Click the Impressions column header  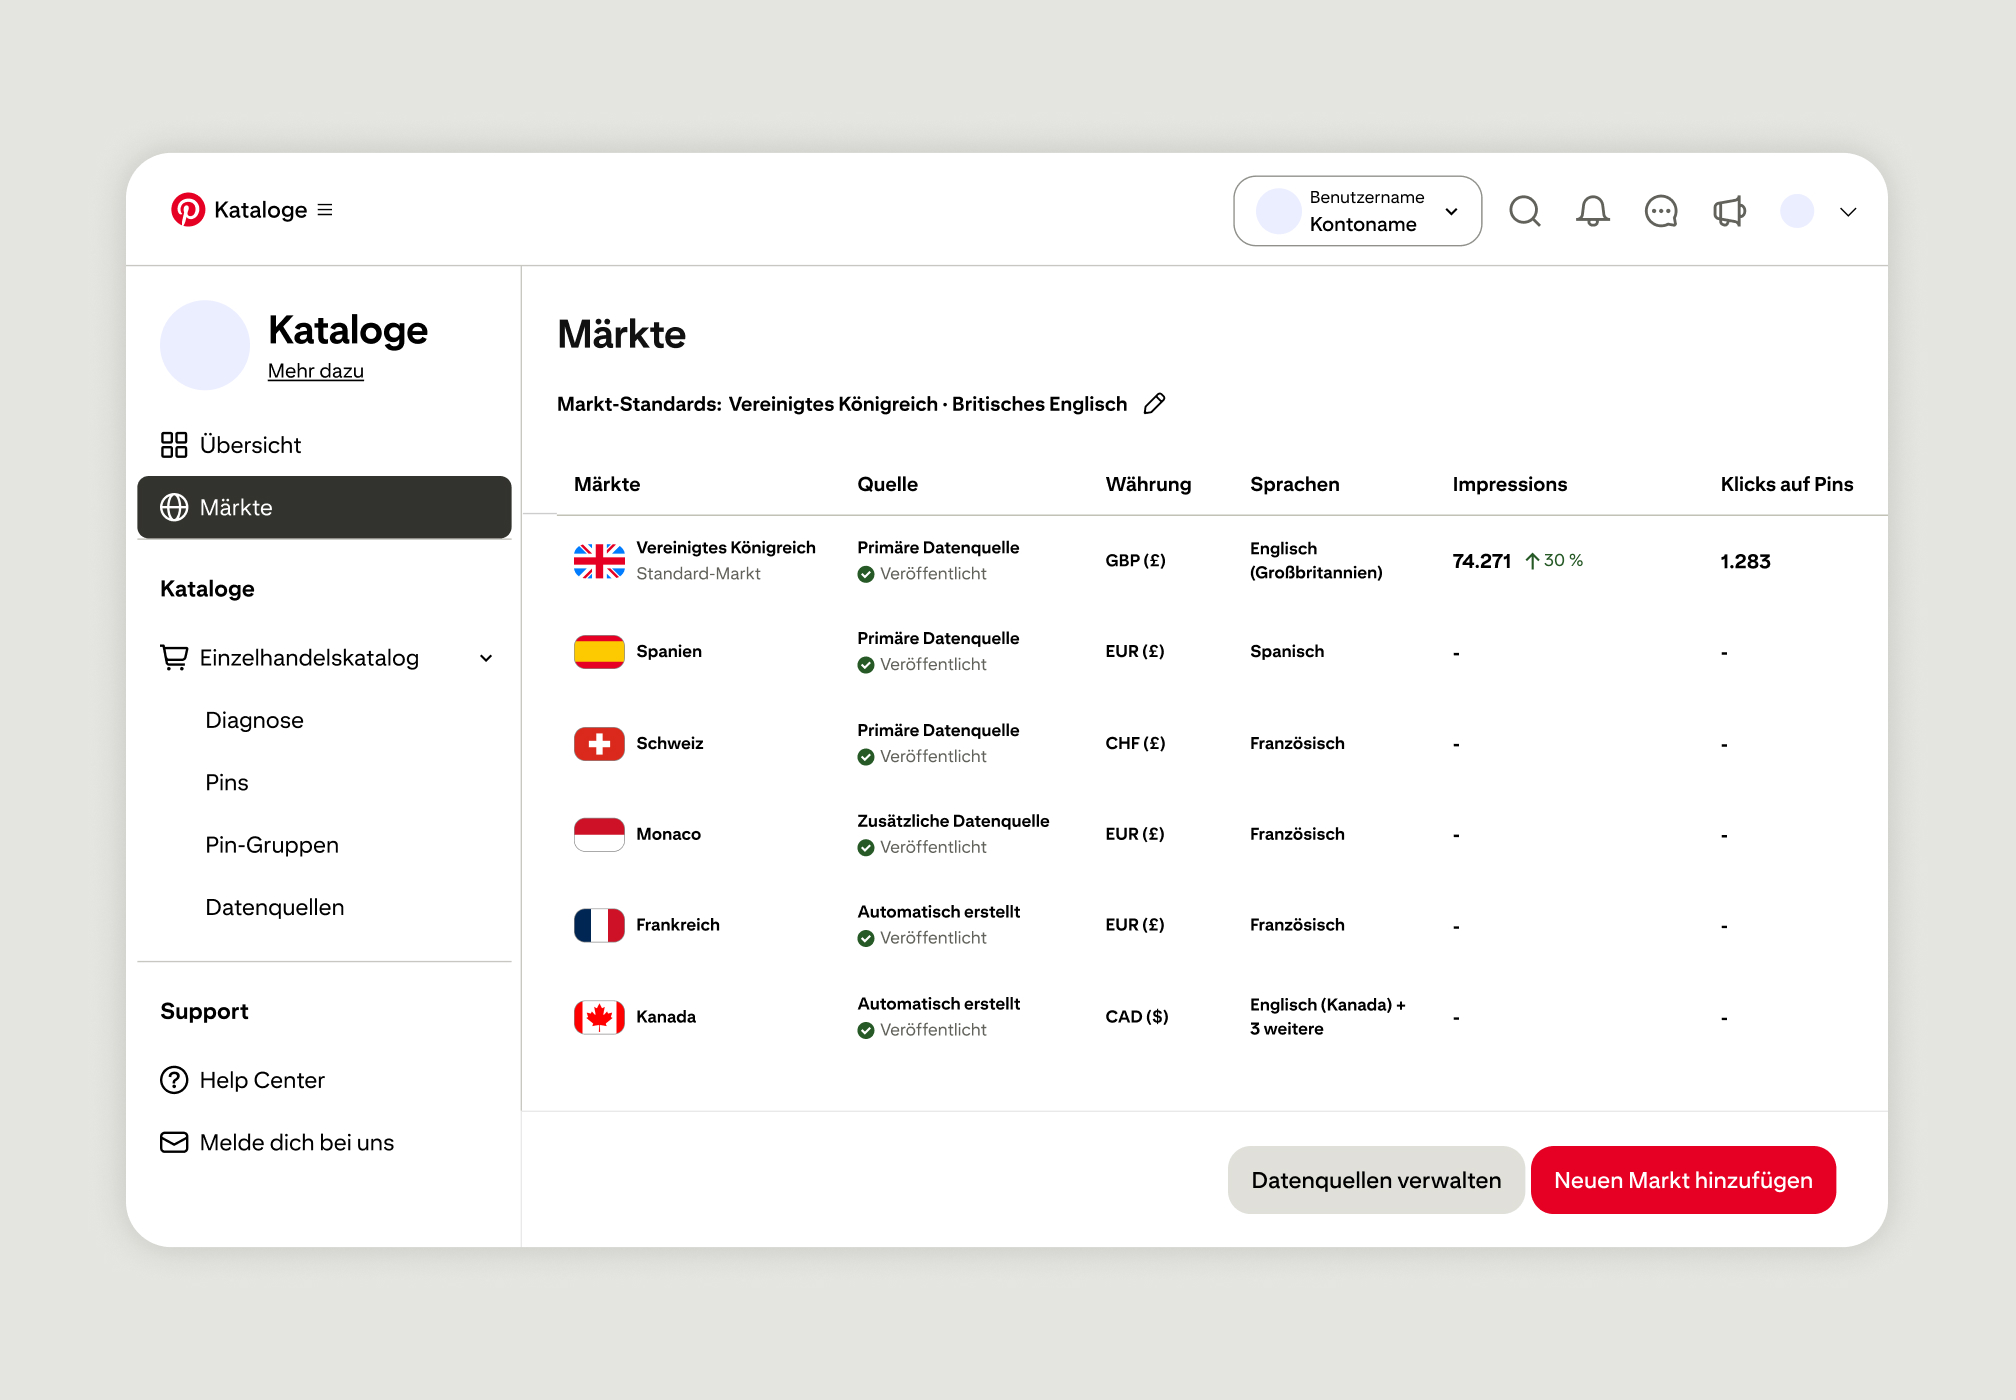click(x=1509, y=484)
